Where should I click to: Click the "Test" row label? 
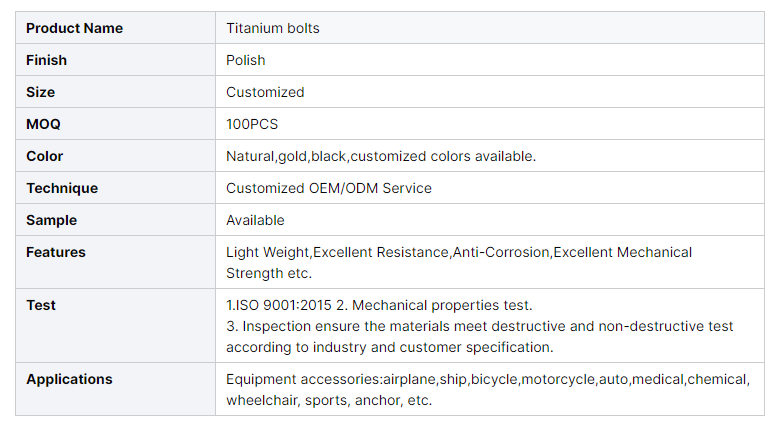tap(41, 305)
